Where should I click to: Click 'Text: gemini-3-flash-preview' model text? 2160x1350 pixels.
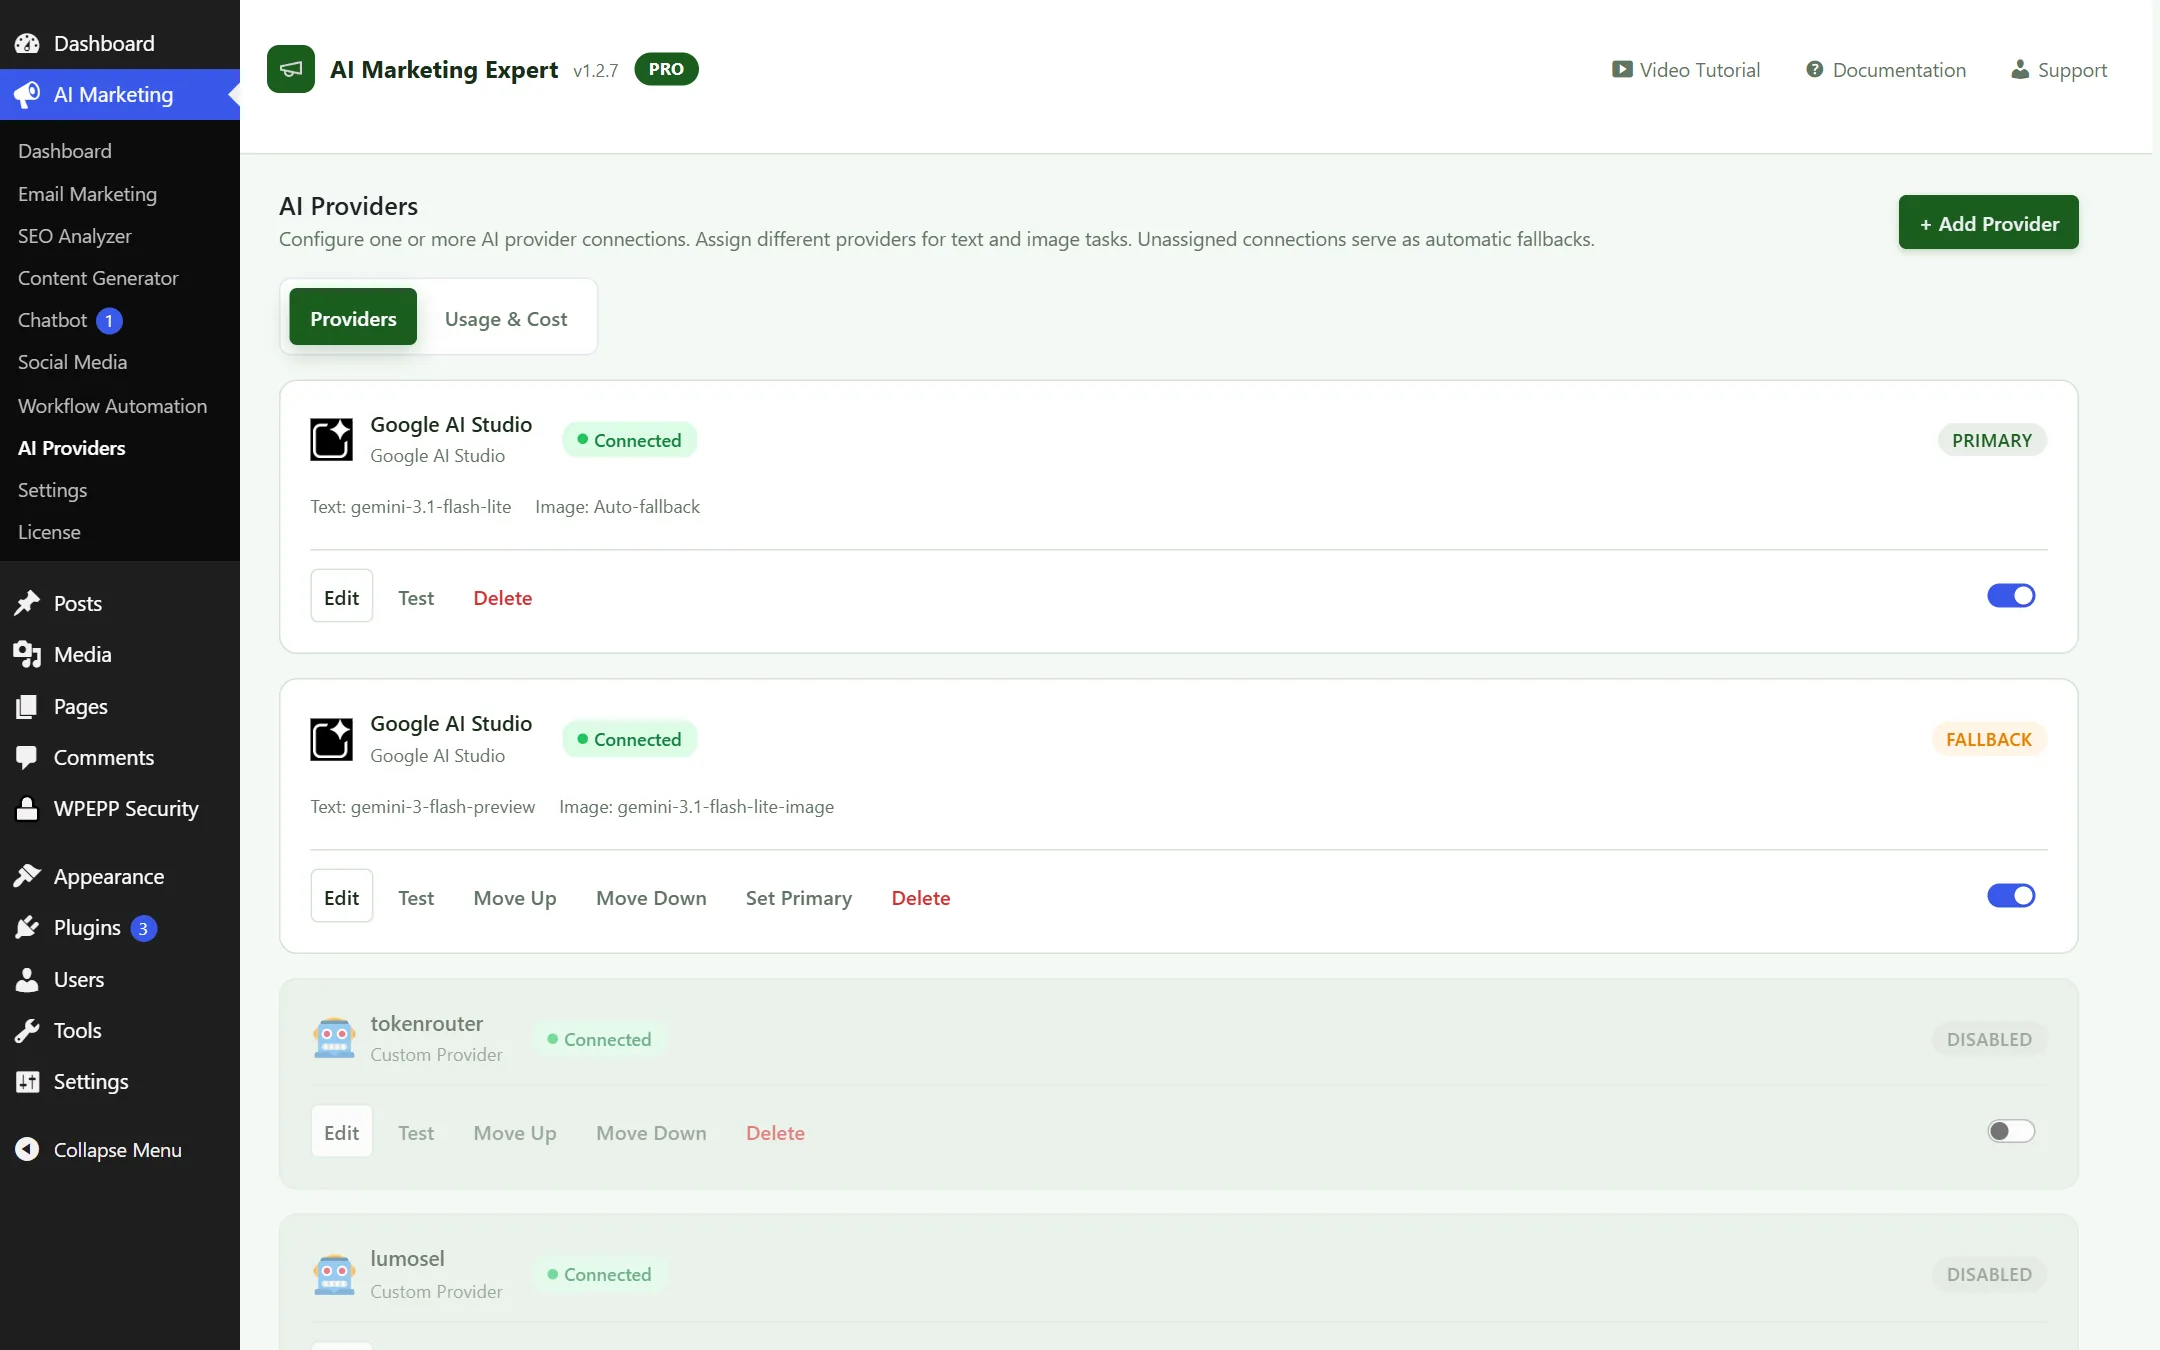(x=422, y=806)
